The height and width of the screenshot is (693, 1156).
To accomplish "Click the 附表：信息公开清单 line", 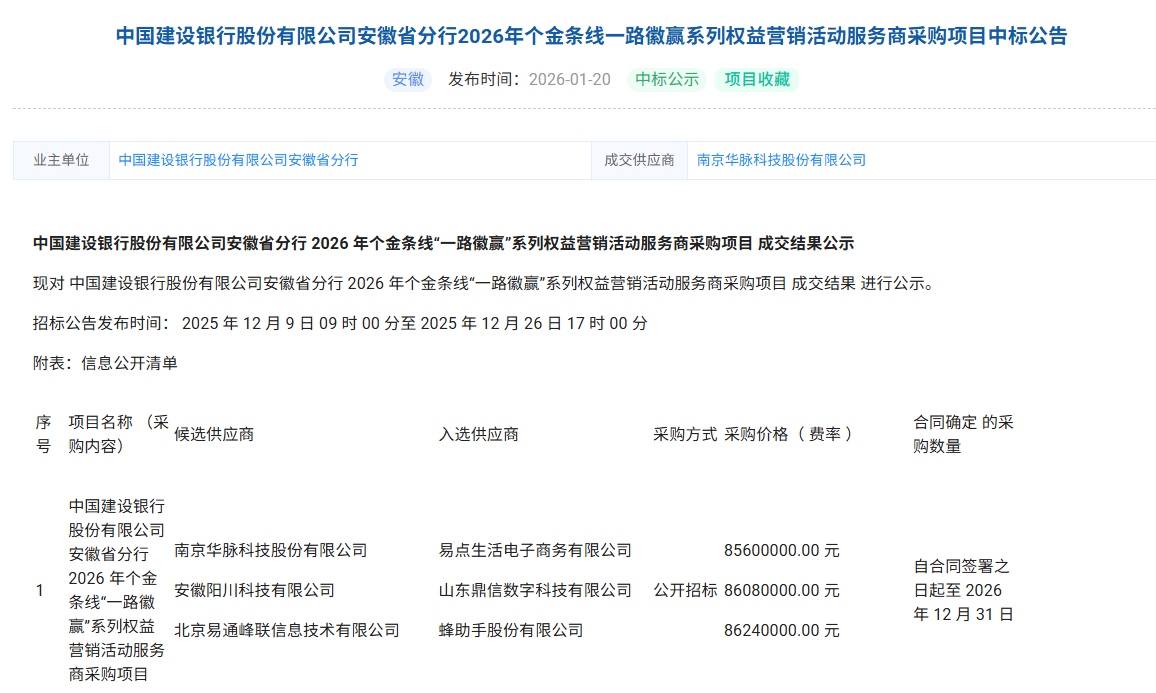I will 105,363.
